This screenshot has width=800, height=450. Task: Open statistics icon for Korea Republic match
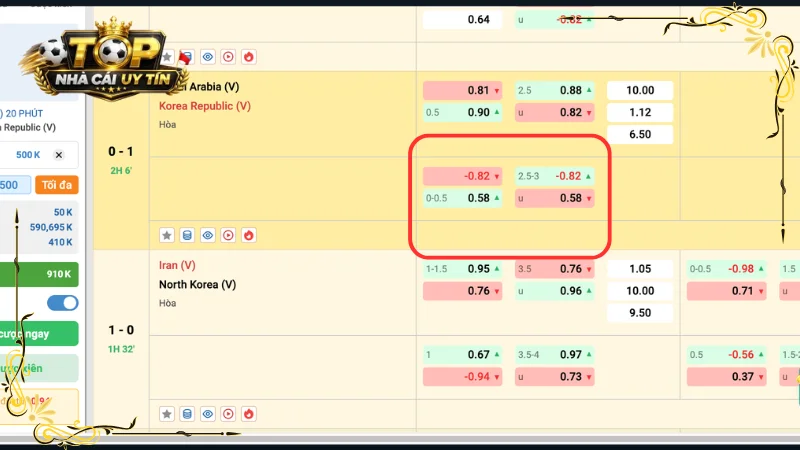point(187,235)
